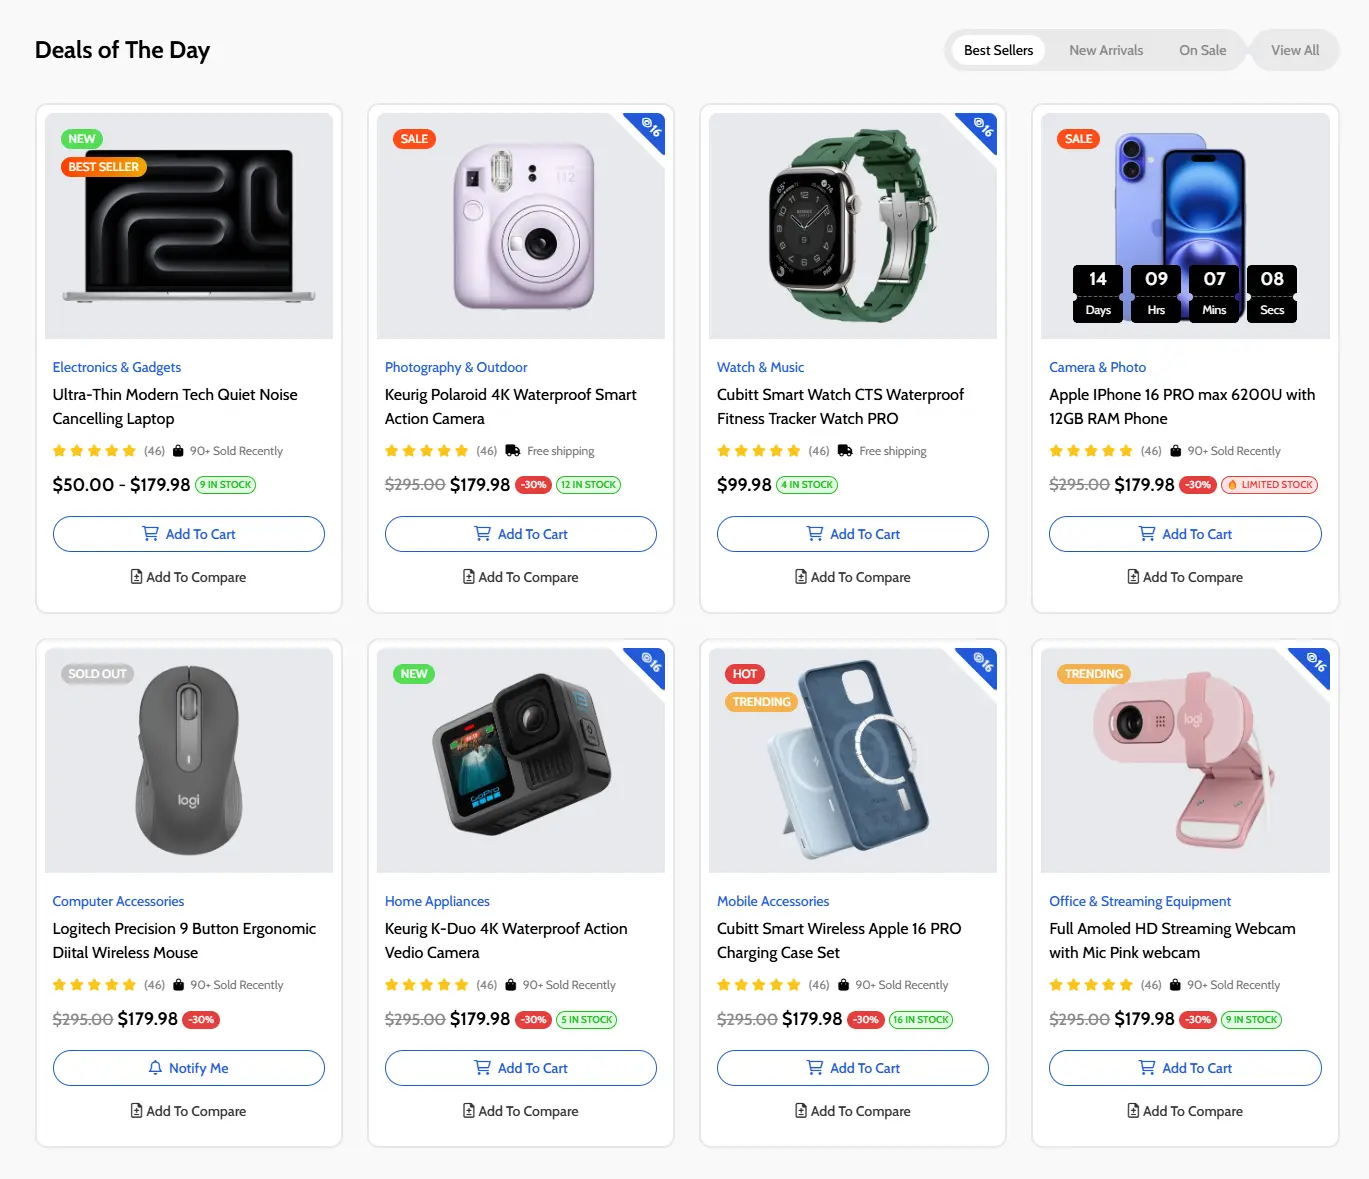Click compare icon under the iPhone 16 PRO
The image size is (1369, 1179).
tap(1133, 577)
